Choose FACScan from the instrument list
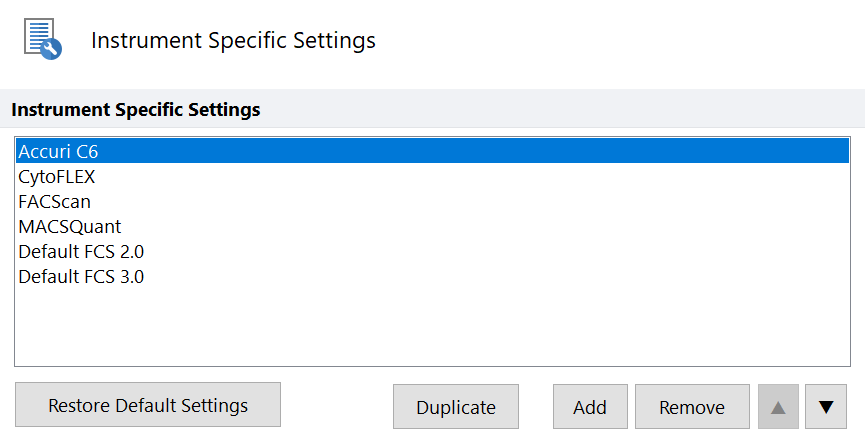This screenshot has height=441, width=865. coord(54,202)
